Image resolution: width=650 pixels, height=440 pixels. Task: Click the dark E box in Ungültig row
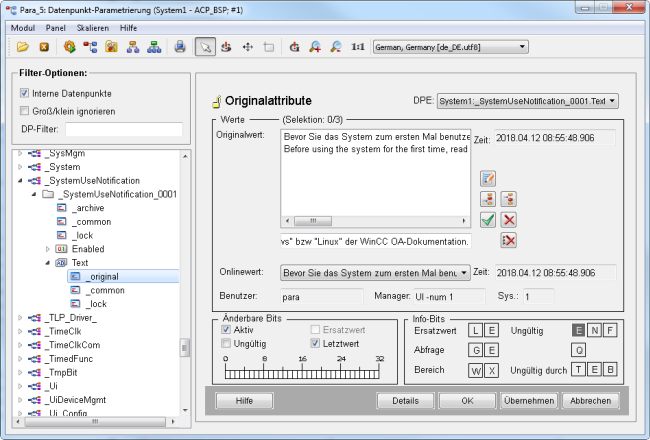(579, 331)
